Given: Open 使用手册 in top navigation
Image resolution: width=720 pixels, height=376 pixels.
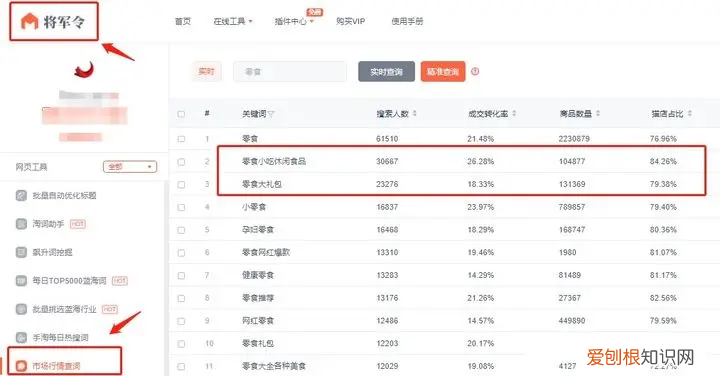Looking at the screenshot, I should coord(407,21).
